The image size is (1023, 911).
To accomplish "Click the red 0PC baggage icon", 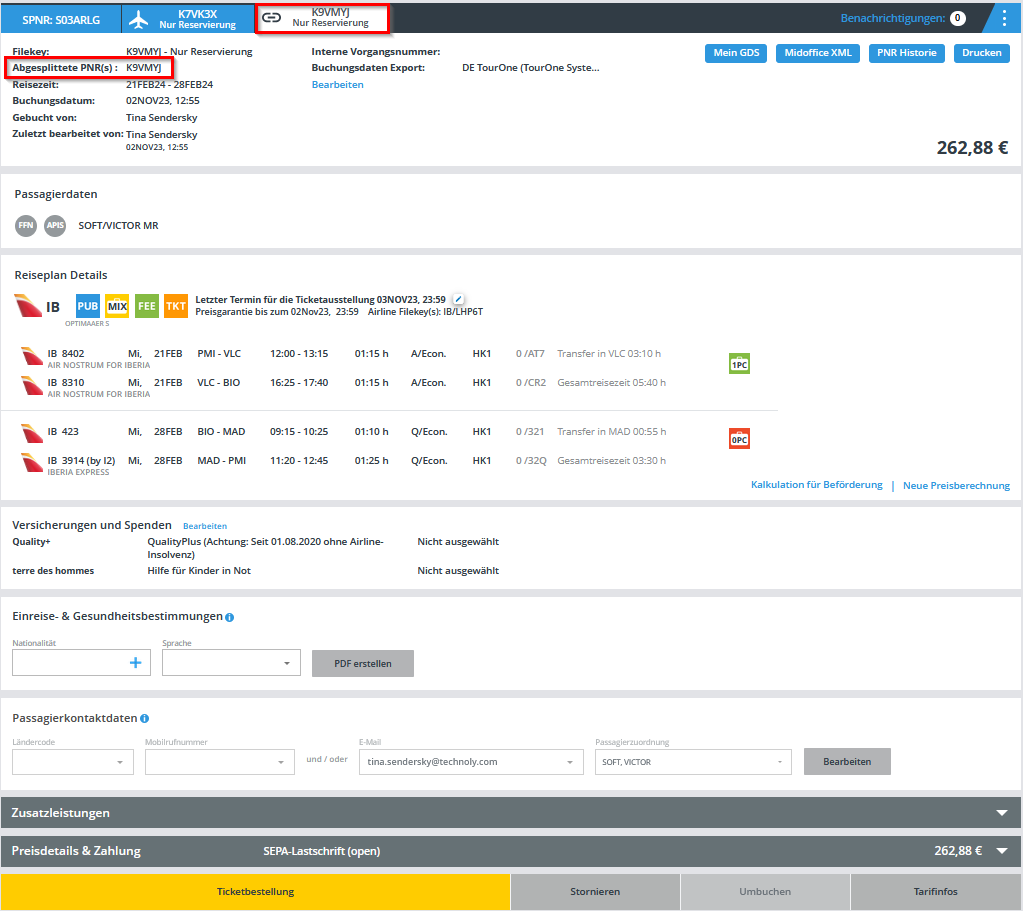I will coord(739,439).
